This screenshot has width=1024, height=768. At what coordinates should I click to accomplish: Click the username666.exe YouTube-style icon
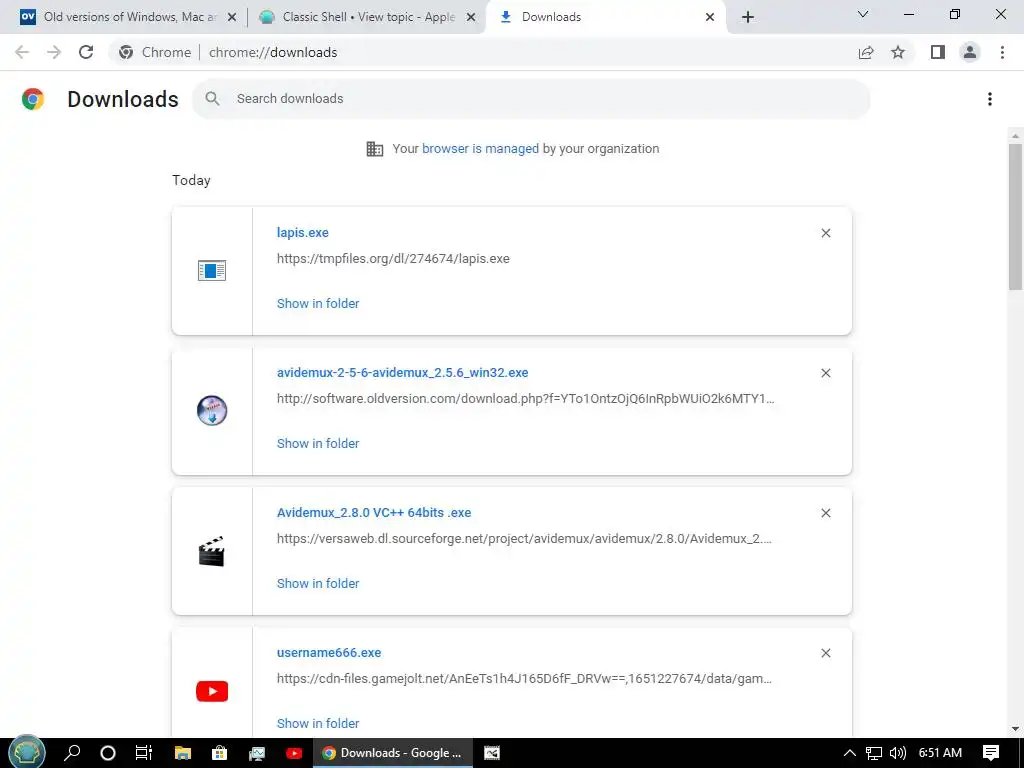[x=212, y=691]
